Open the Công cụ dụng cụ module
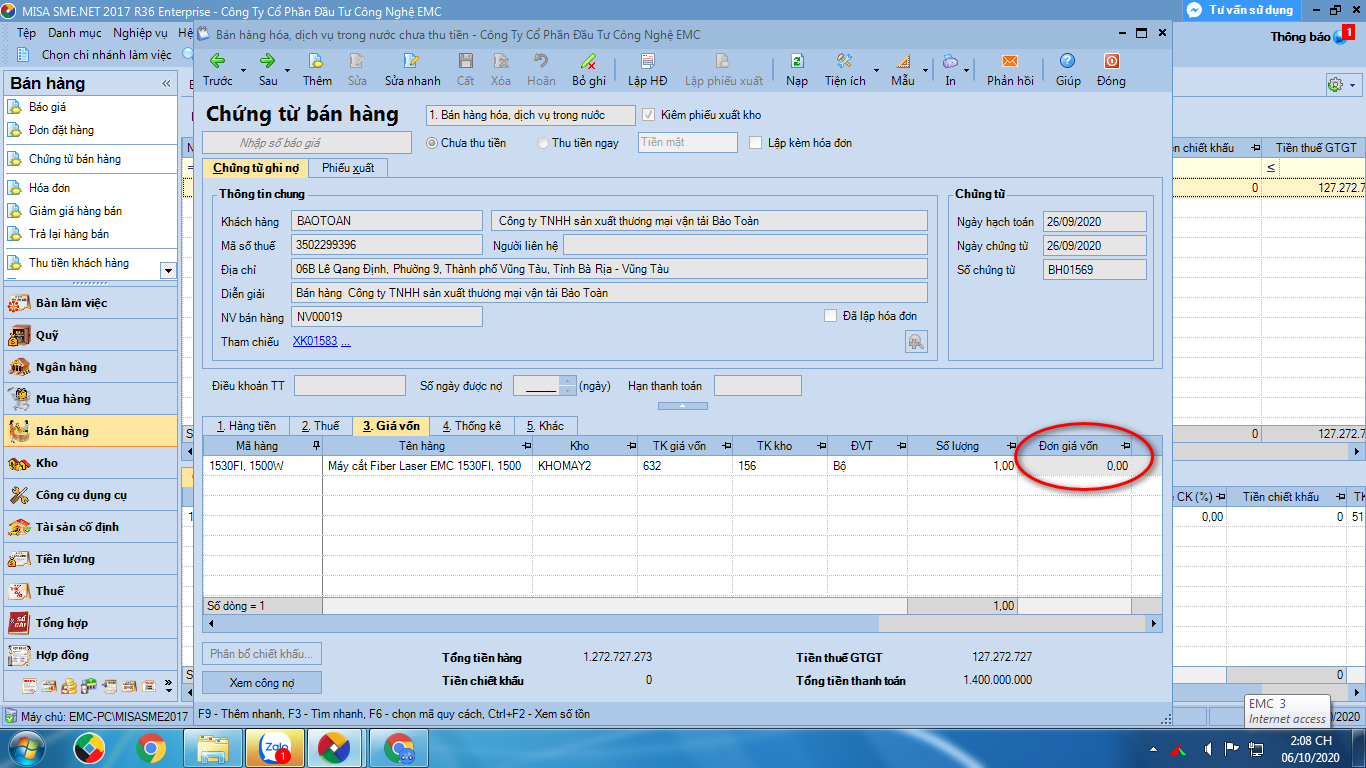The image size is (1366, 768). tap(90, 495)
